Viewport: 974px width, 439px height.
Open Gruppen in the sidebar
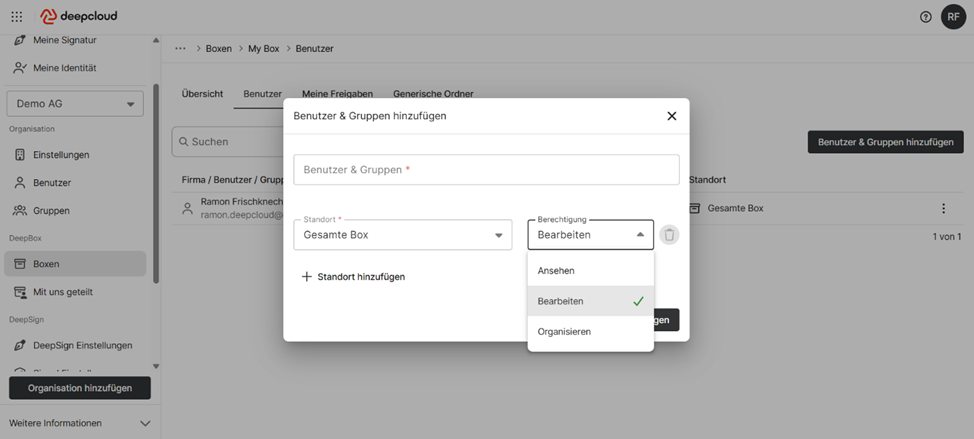[x=51, y=211]
